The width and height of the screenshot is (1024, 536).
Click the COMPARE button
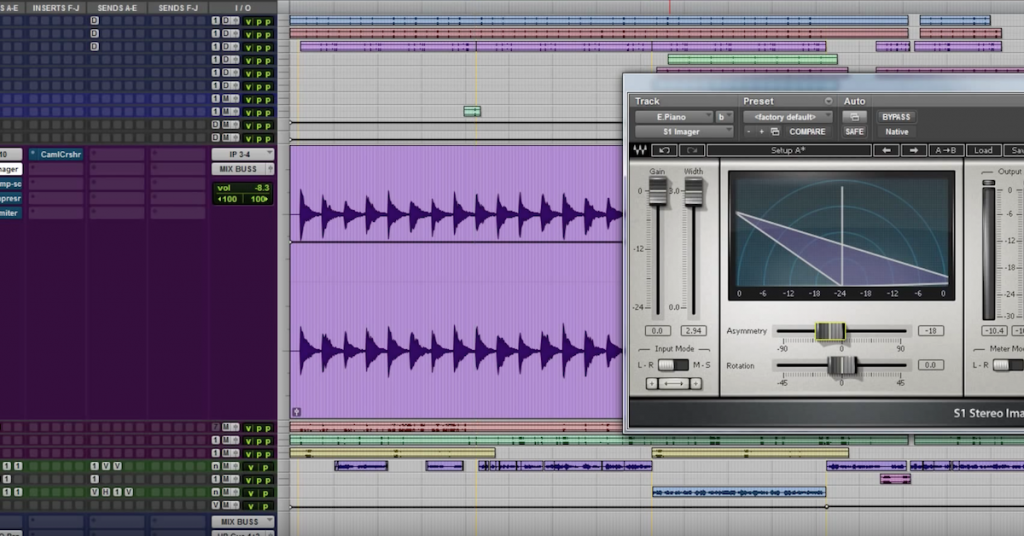[x=807, y=131]
